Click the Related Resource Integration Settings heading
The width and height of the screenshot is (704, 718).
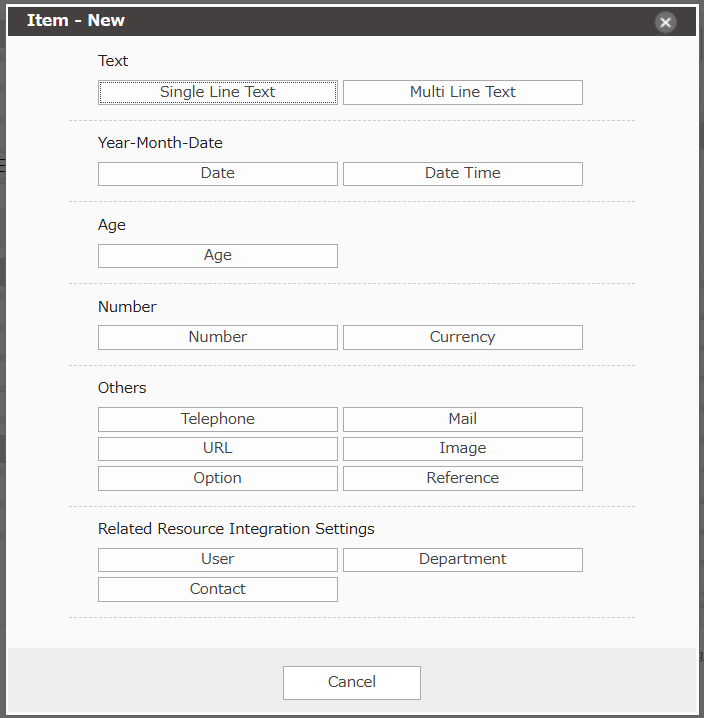click(236, 528)
